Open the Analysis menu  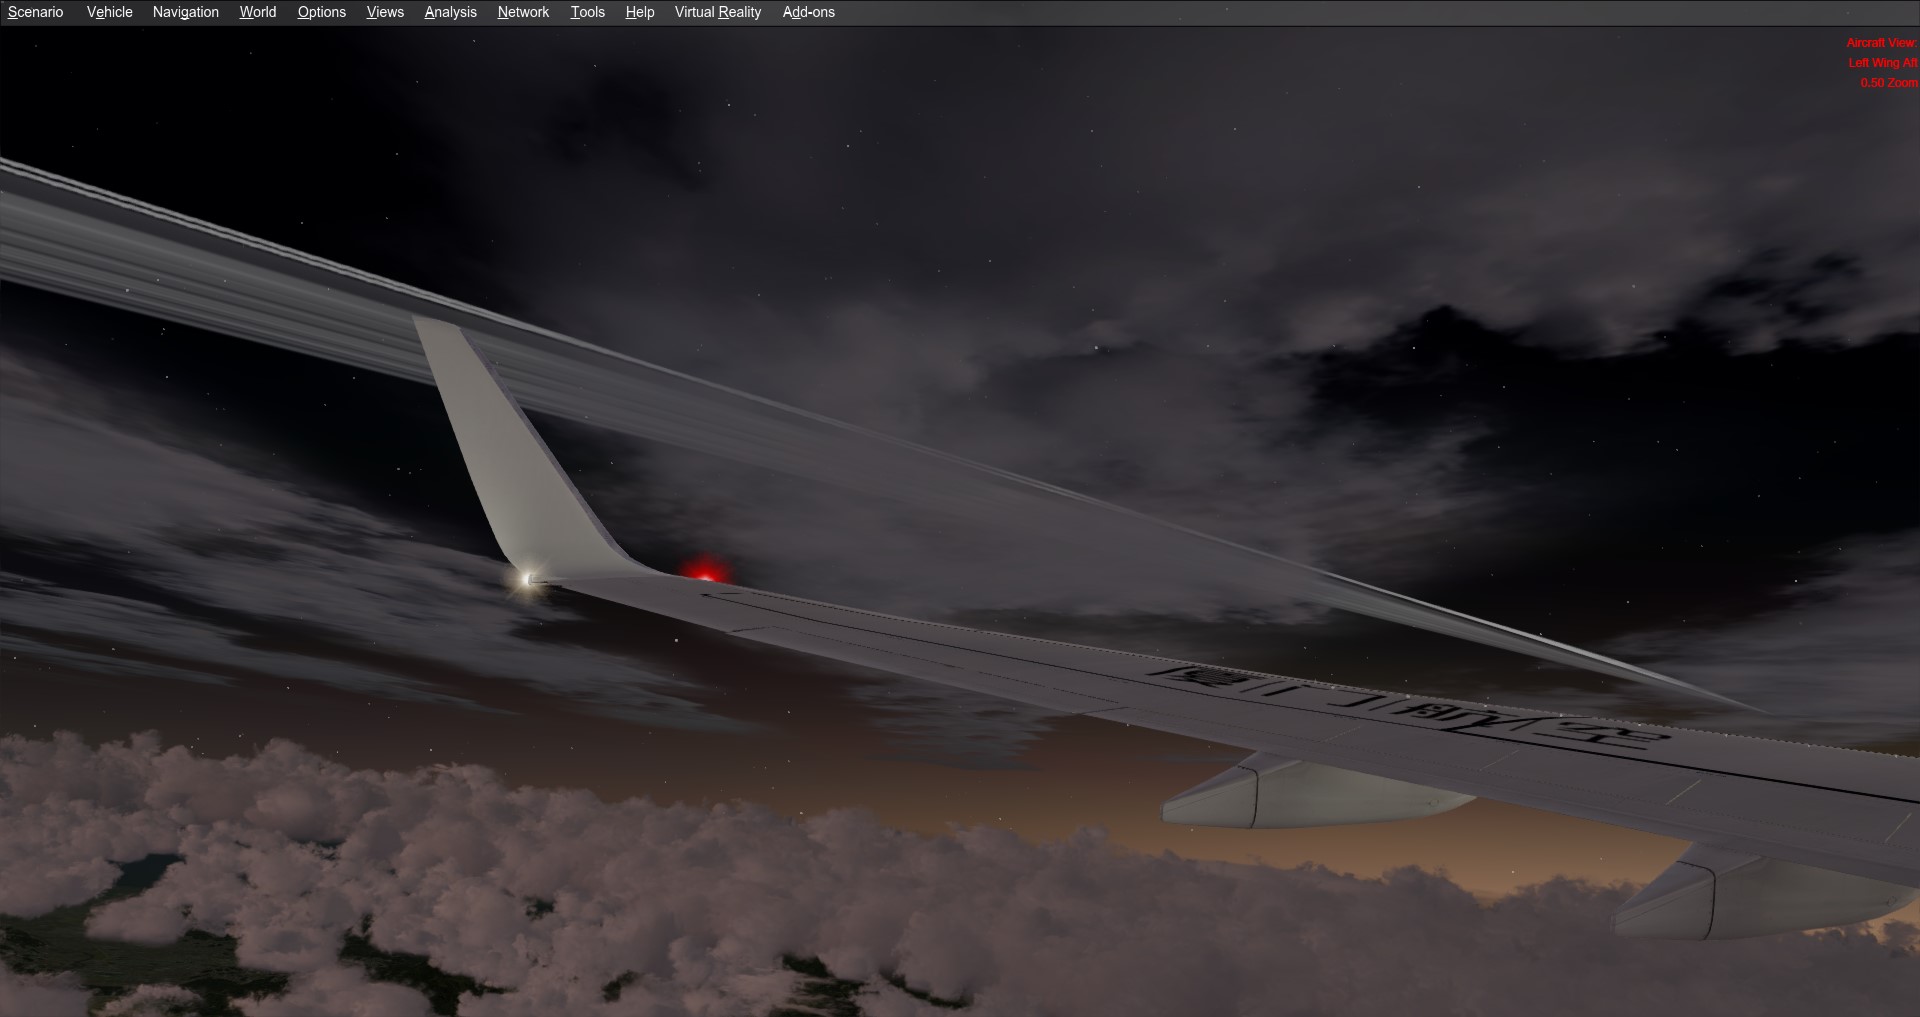449,12
